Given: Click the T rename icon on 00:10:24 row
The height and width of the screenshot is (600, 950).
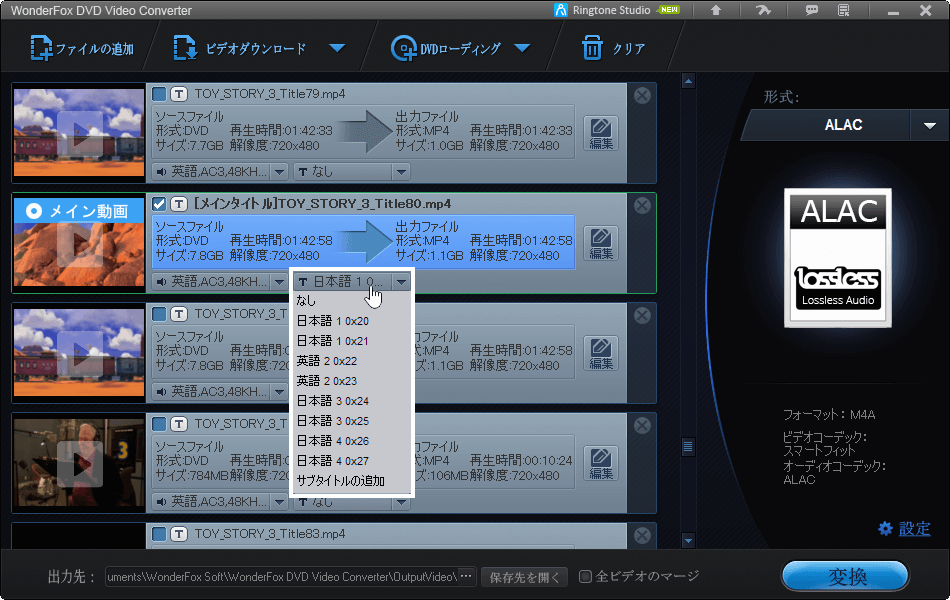Looking at the screenshot, I should (179, 424).
